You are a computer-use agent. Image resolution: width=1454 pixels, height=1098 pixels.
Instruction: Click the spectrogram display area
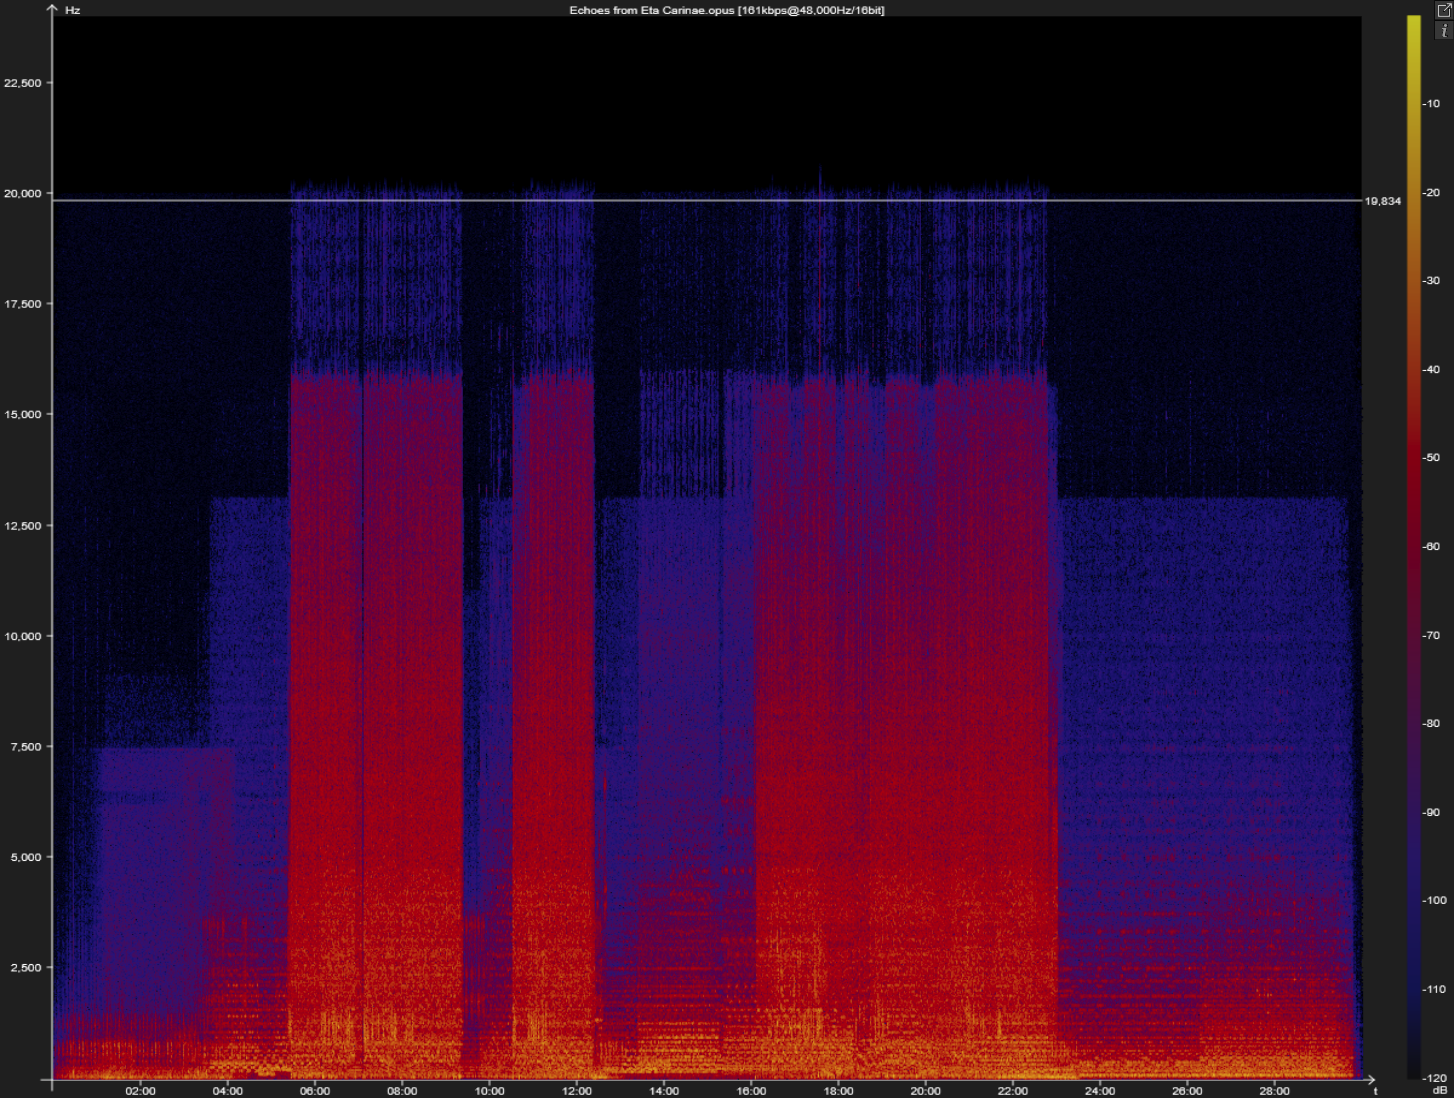point(707,548)
